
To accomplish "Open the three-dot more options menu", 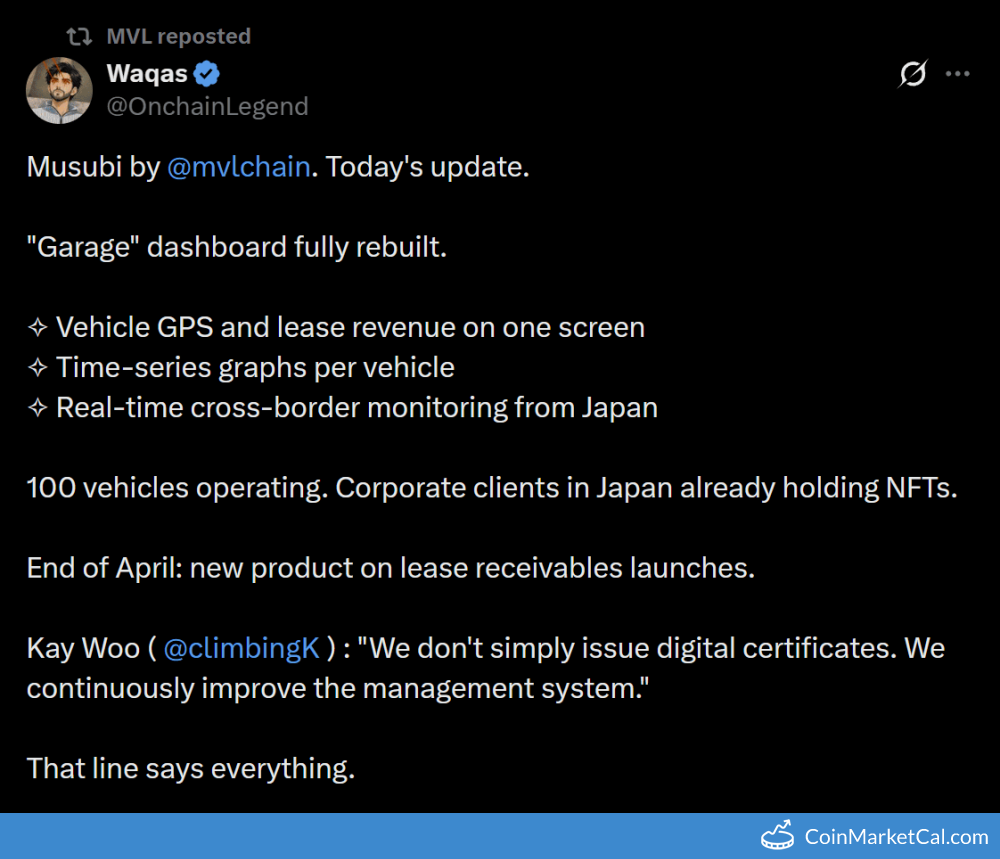I will (958, 74).
